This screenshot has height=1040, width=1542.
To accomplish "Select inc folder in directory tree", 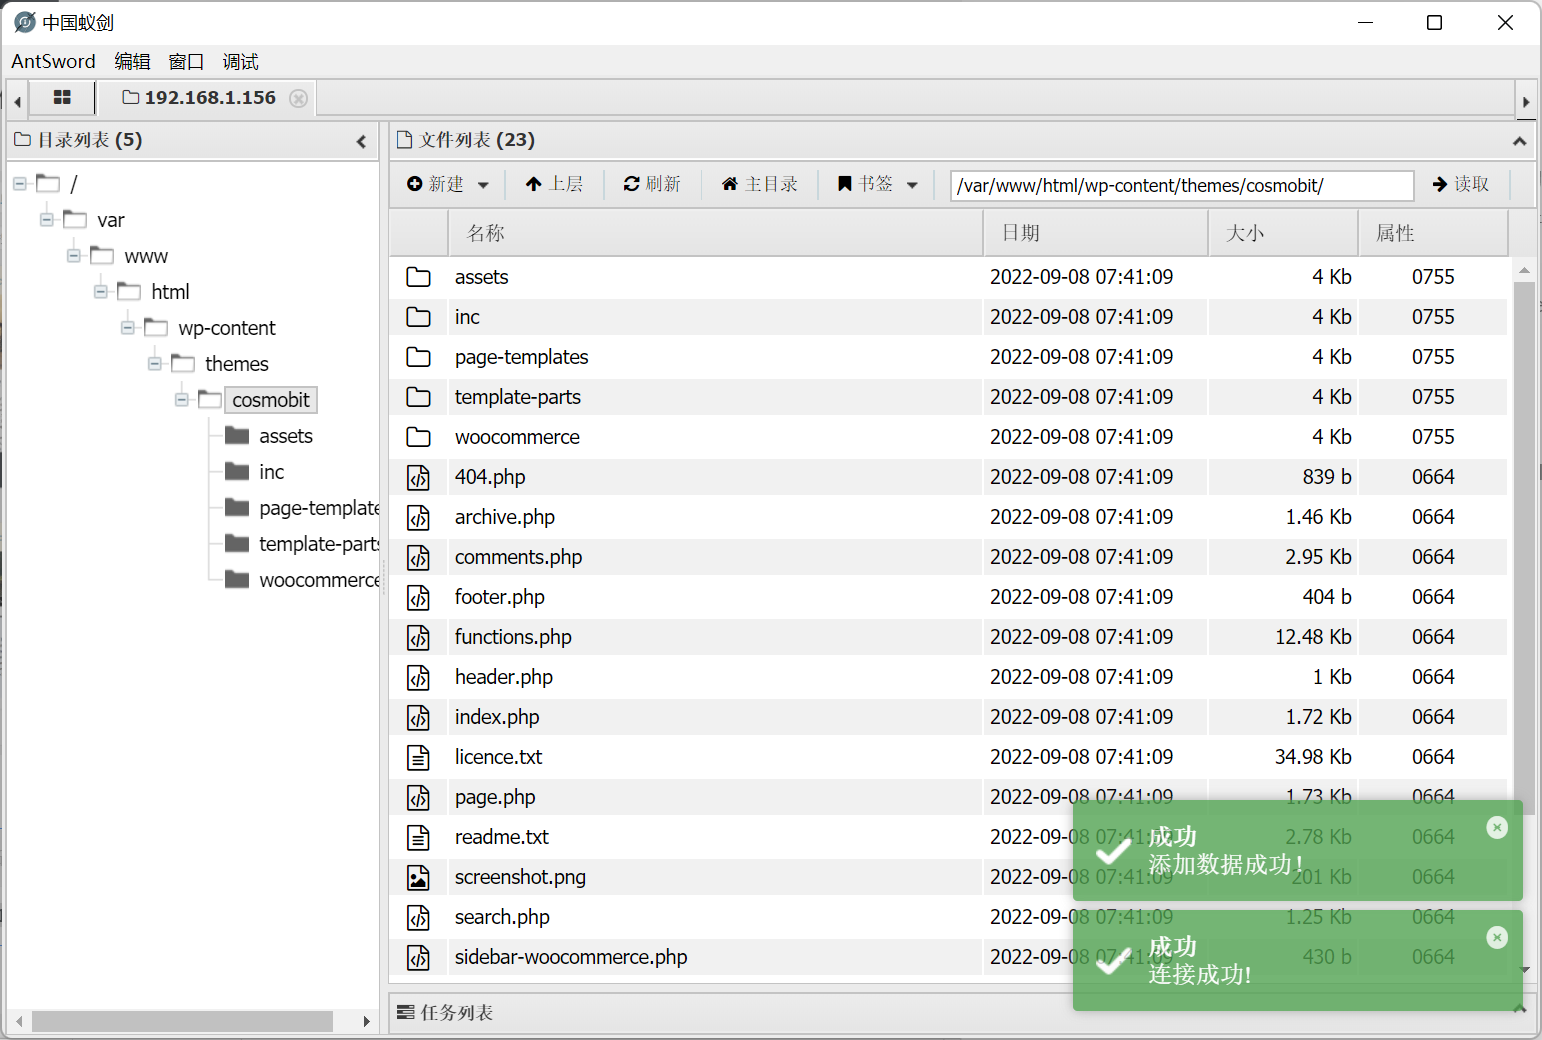I will point(271,472).
